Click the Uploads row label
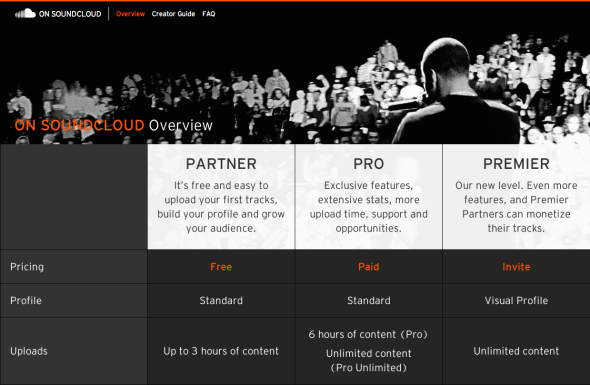Image resolution: width=590 pixels, height=385 pixels. click(x=29, y=351)
